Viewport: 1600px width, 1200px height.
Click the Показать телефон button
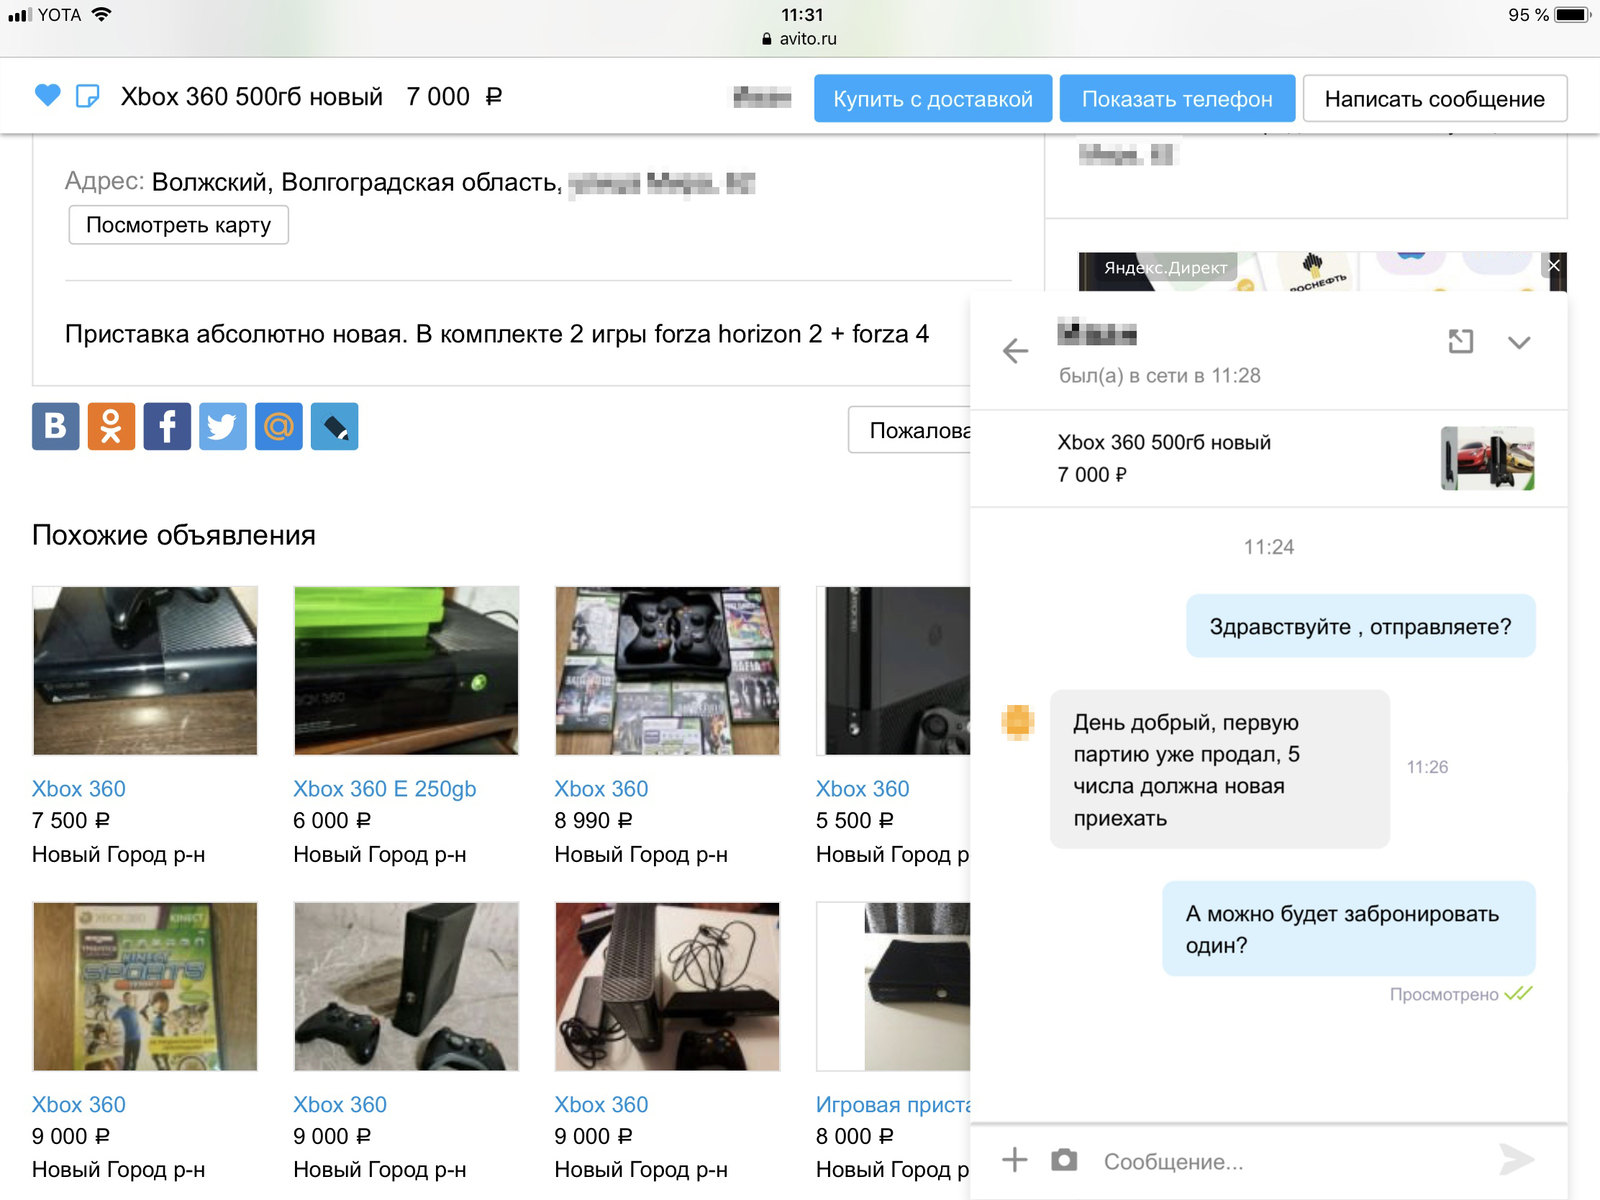point(1177,99)
